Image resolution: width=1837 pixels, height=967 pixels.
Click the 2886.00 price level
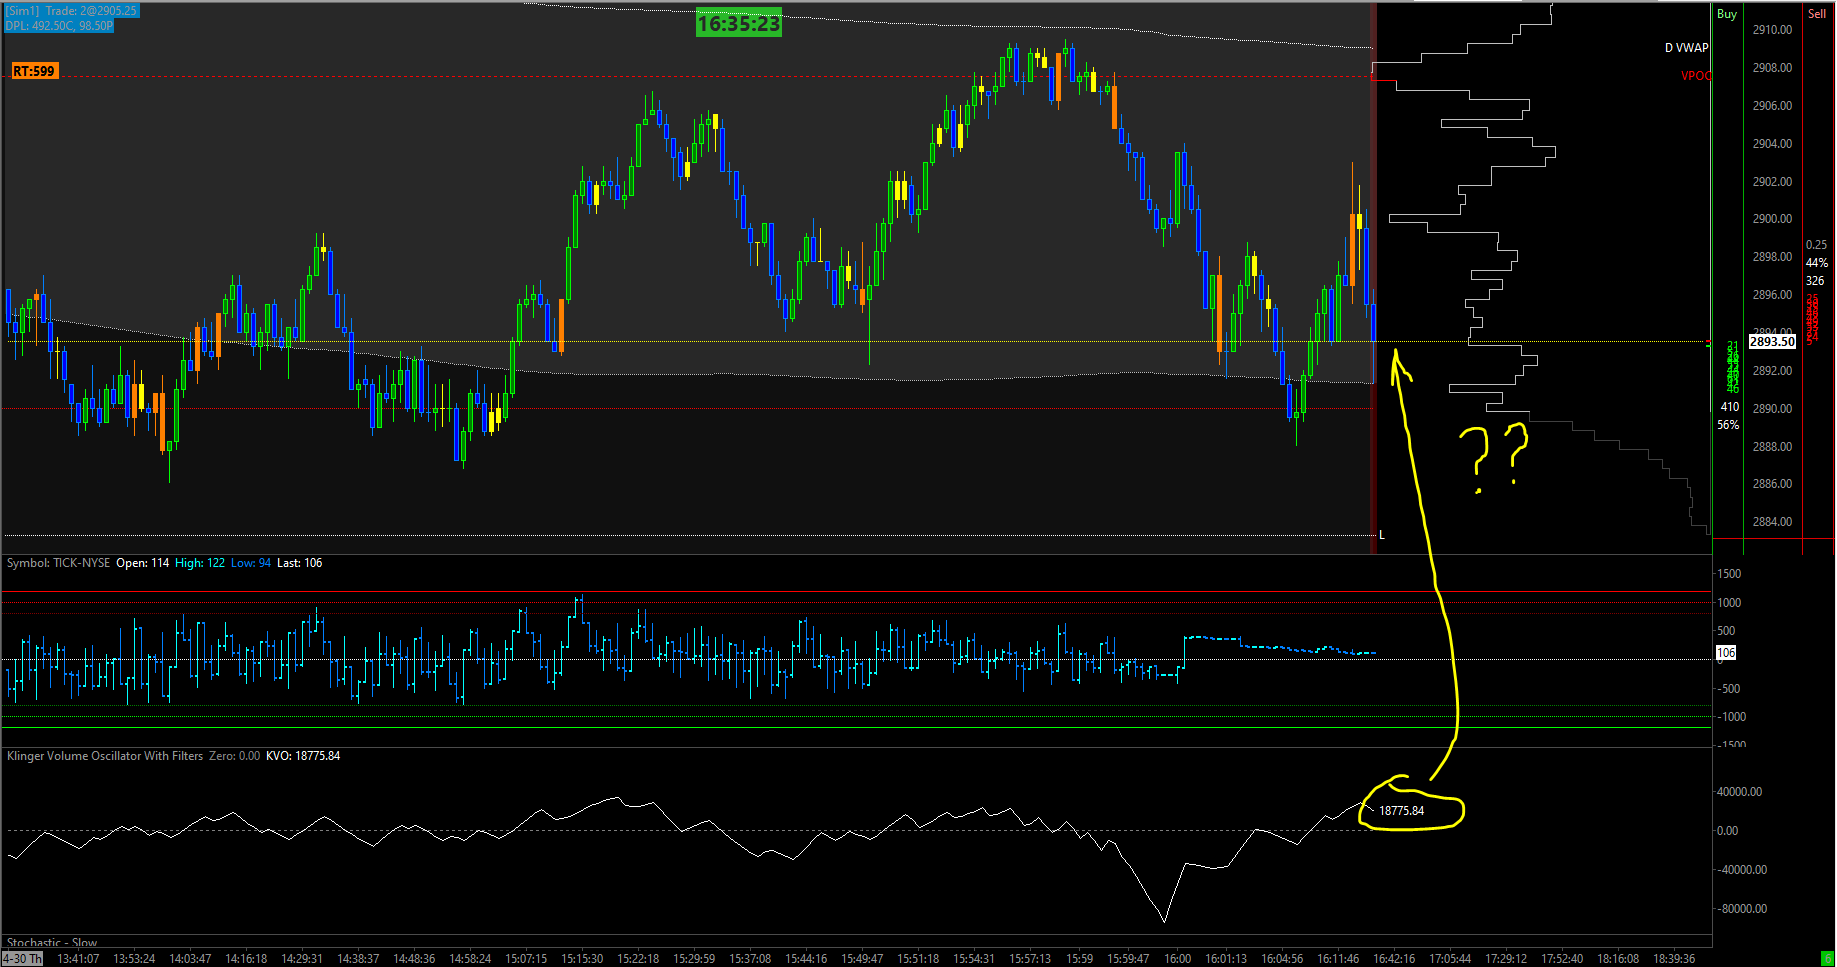[x=1772, y=484]
